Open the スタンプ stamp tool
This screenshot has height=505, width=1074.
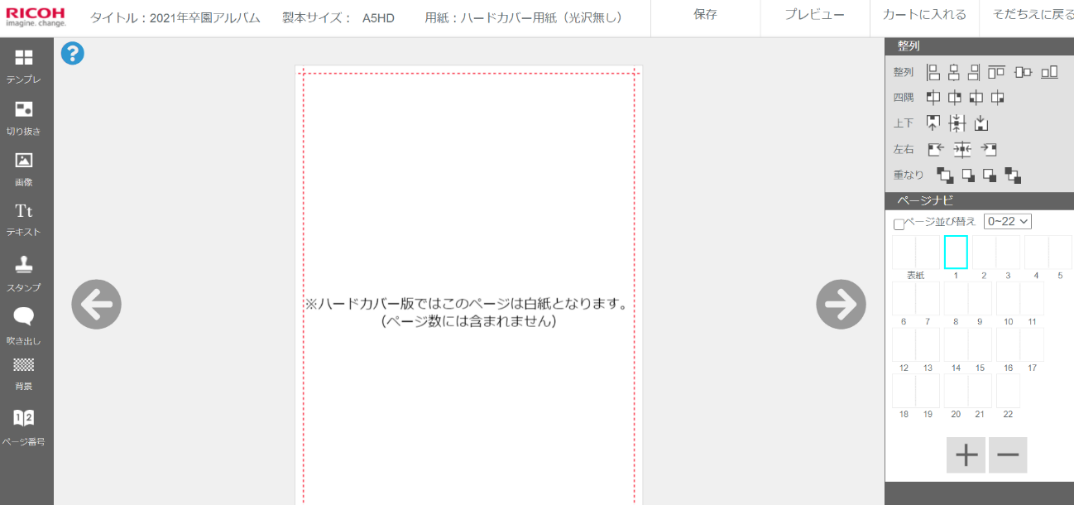(x=24, y=271)
